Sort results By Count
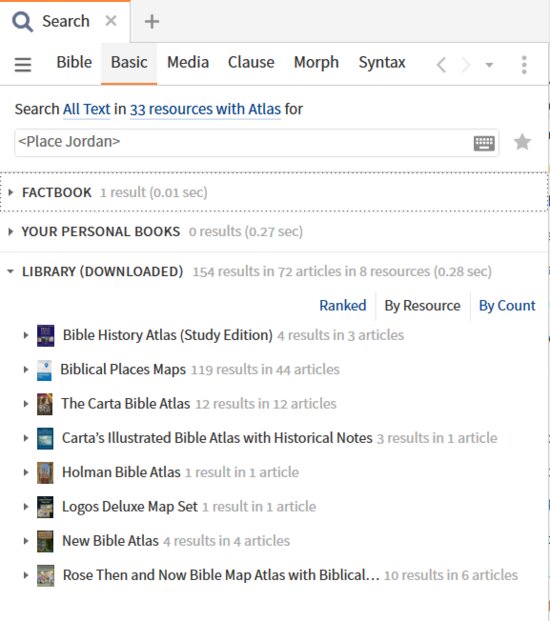 coord(507,305)
